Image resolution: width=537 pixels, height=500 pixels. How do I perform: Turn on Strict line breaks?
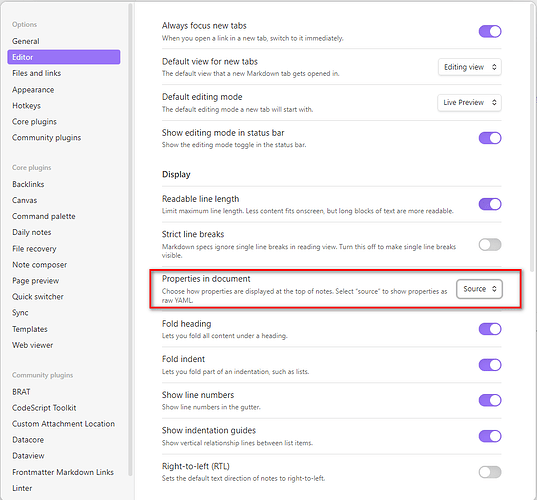pos(490,245)
